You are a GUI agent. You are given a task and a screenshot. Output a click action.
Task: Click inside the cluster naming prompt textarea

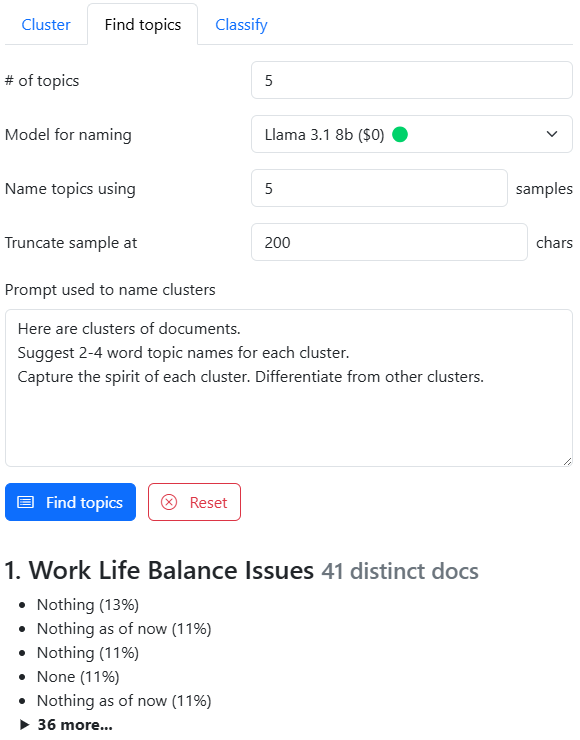tap(289, 388)
